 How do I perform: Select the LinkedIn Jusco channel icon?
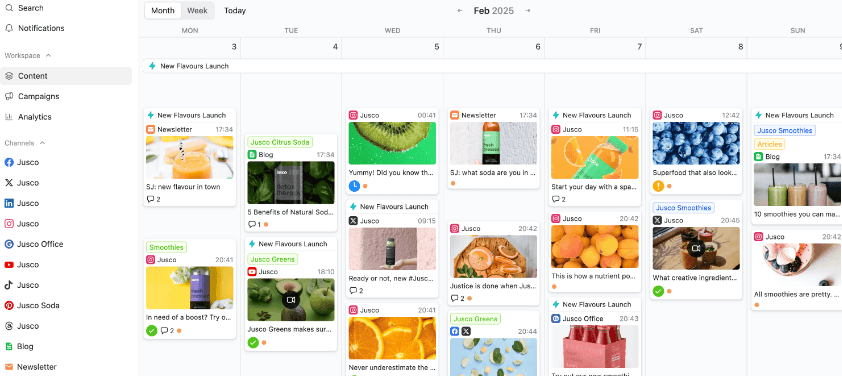(9, 203)
